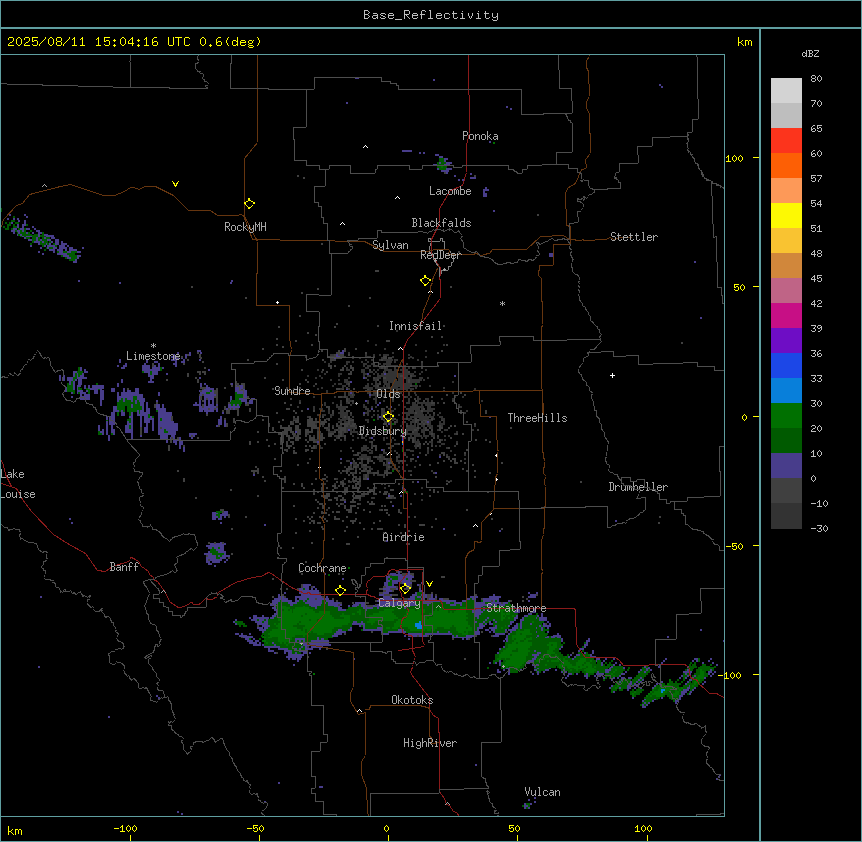Click the Okotoks town label
This screenshot has height=842, width=862.
point(412,700)
